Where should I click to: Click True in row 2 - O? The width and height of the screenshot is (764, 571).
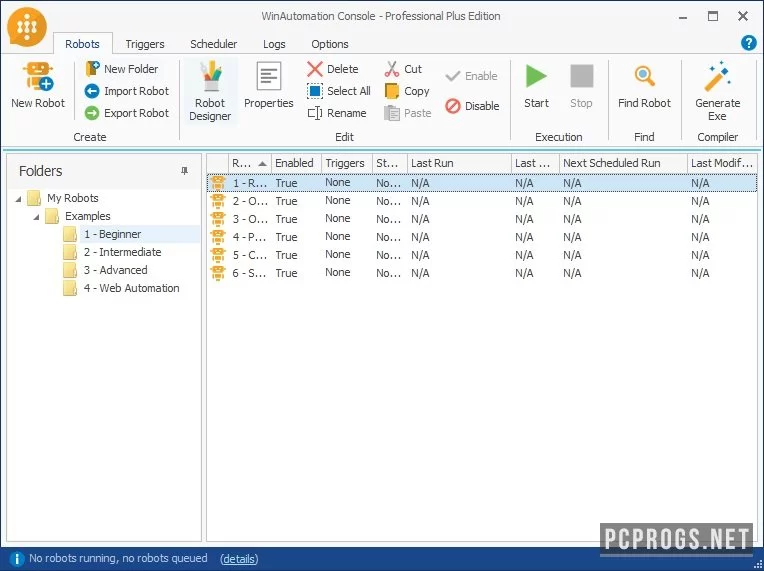tap(286, 201)
